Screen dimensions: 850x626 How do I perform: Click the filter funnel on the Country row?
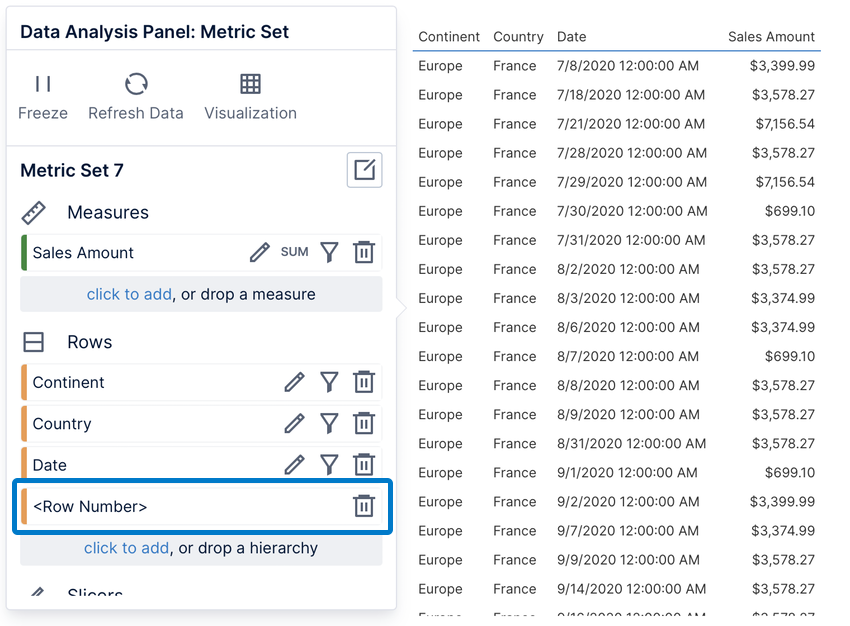[329, 423]
